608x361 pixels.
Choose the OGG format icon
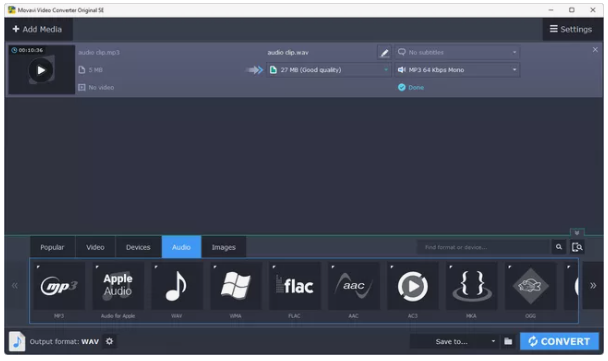pos(530,286)
